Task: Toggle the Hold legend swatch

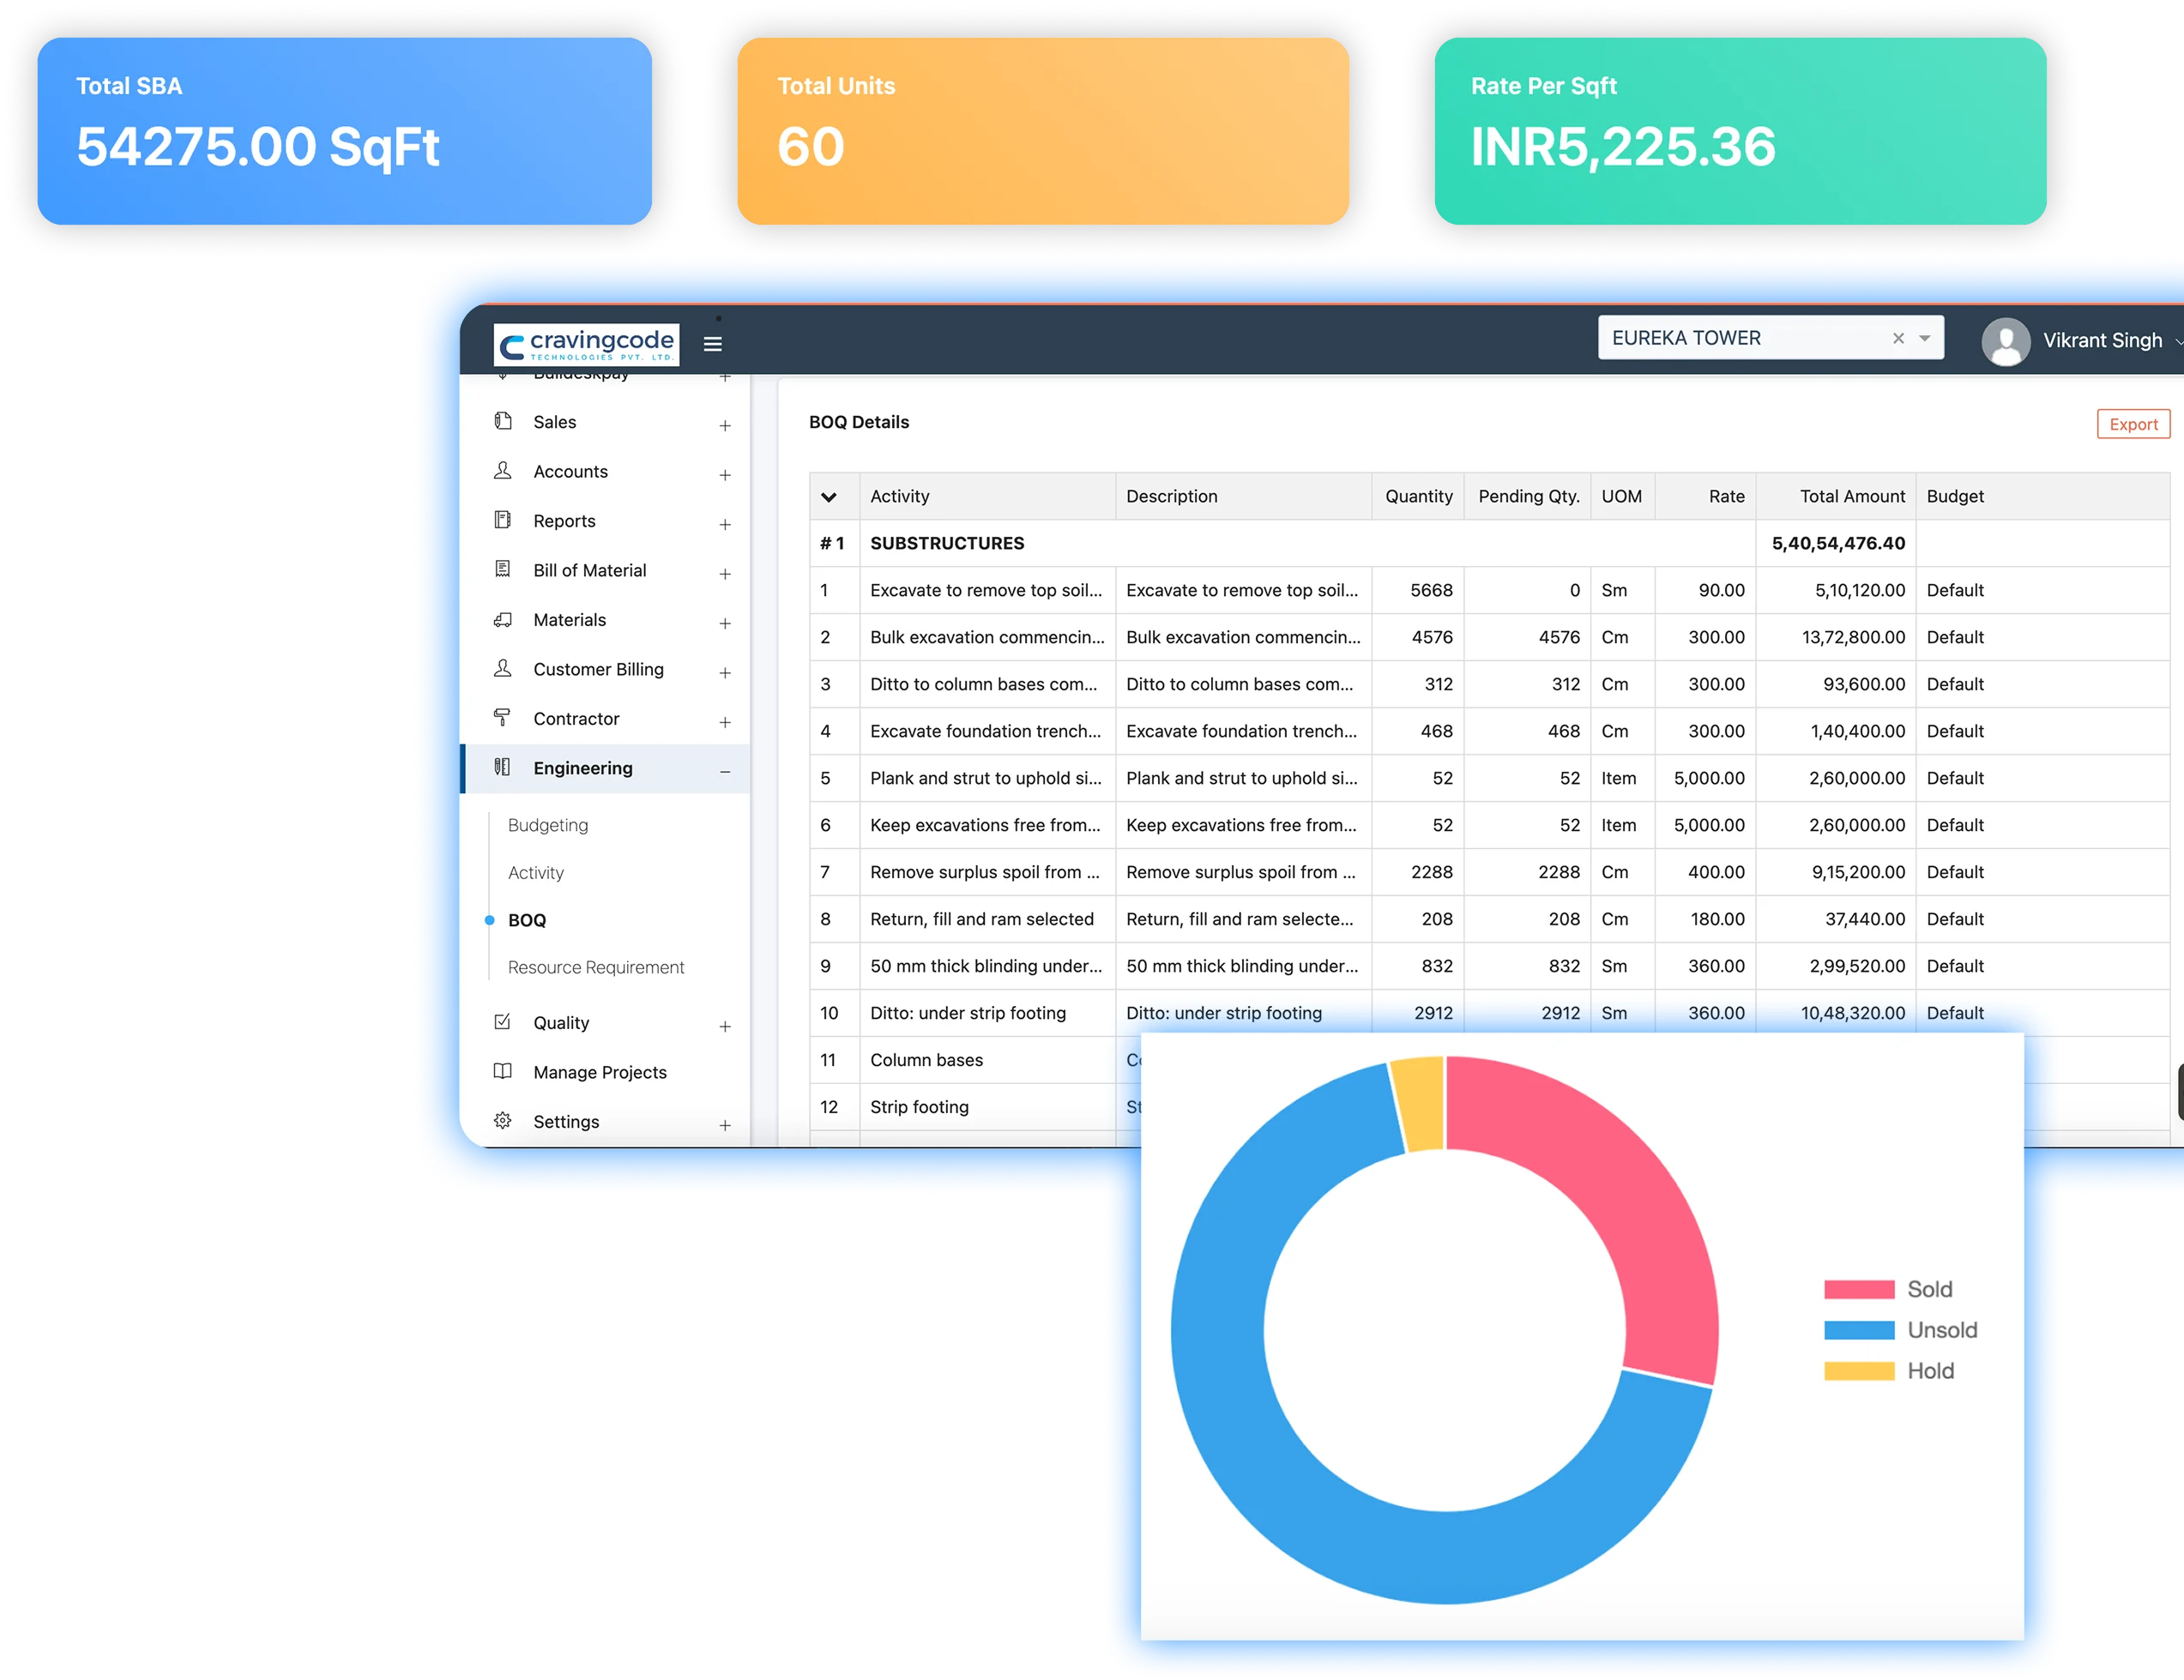Action: (1859, 1371)
